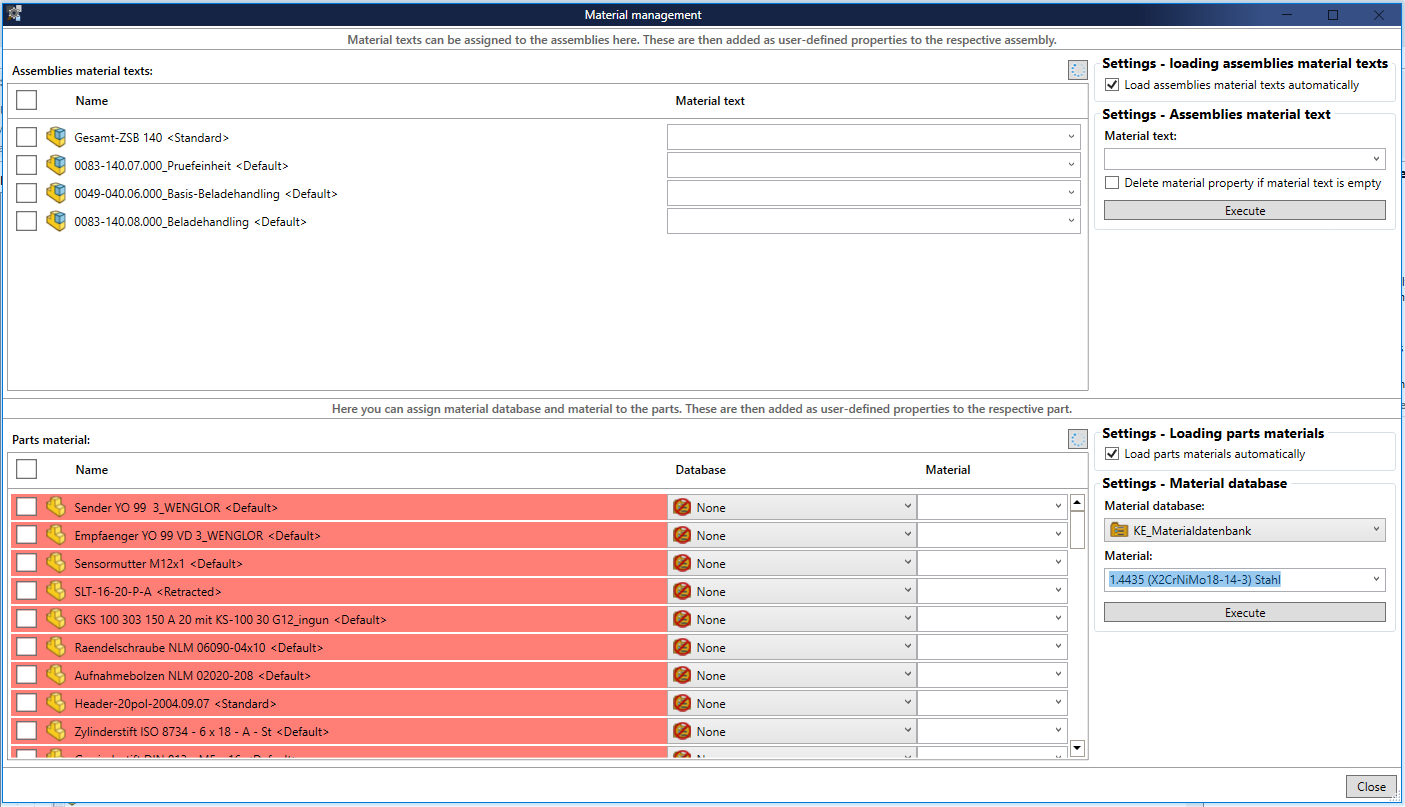Disable Load assemblies material texts automatically
Image resolution: width=1405 pixels, height=807 pixels.
pyautogui.click(x=1112, y=85)
